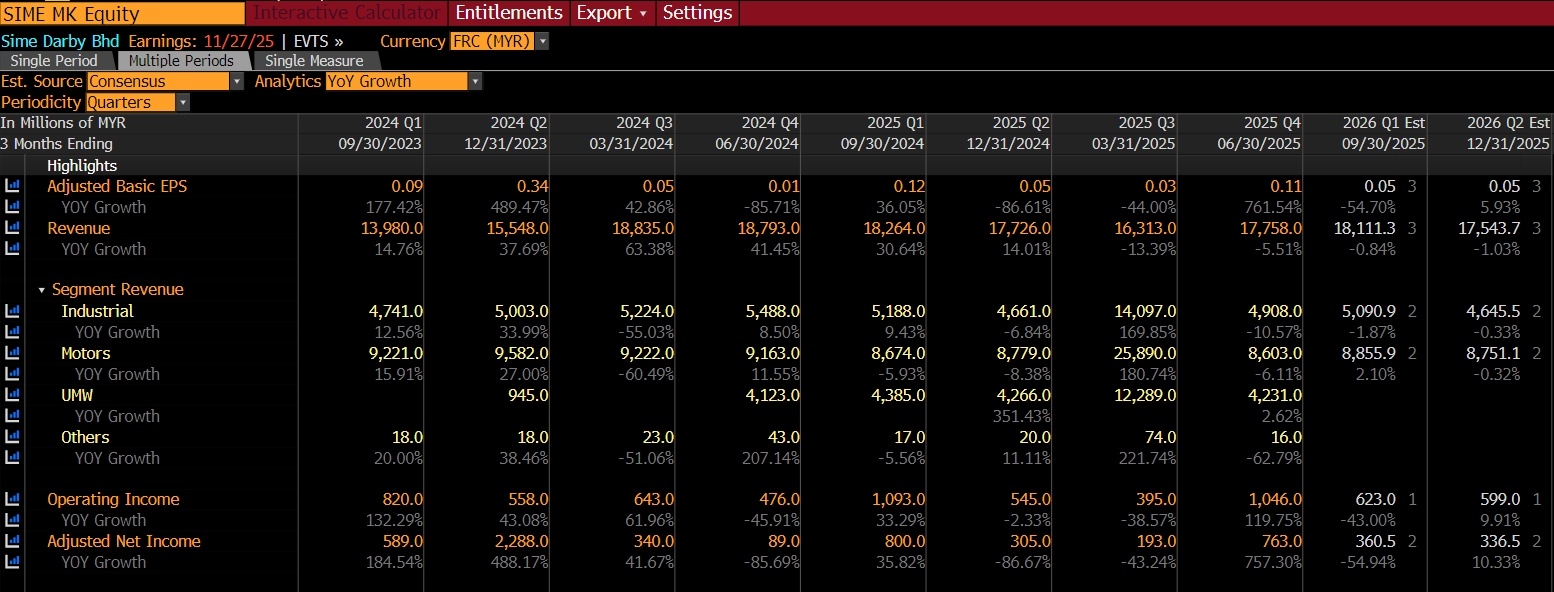Click the 2025 Q4 column header

(1272, 123)
